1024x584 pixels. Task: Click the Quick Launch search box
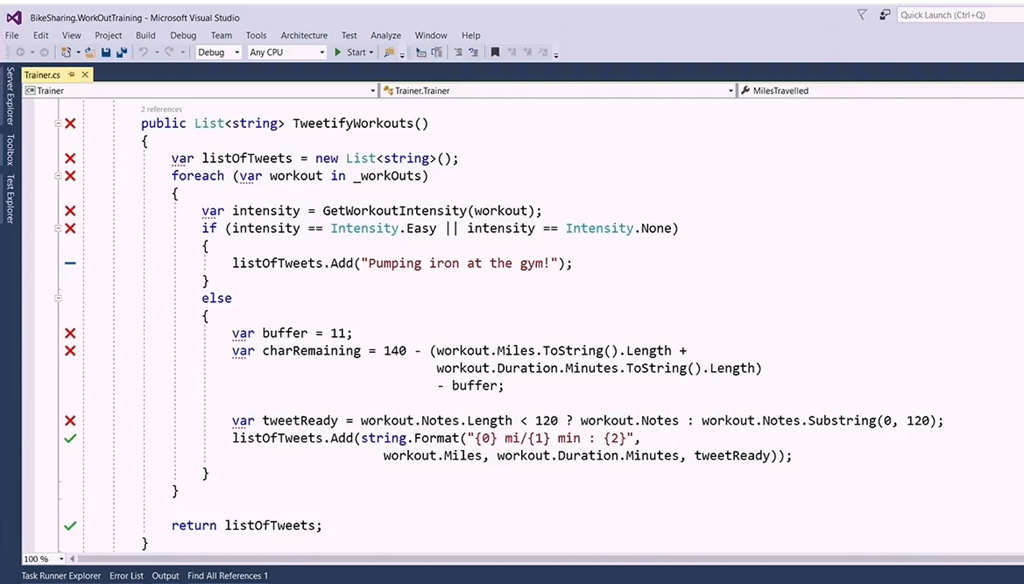957,15
